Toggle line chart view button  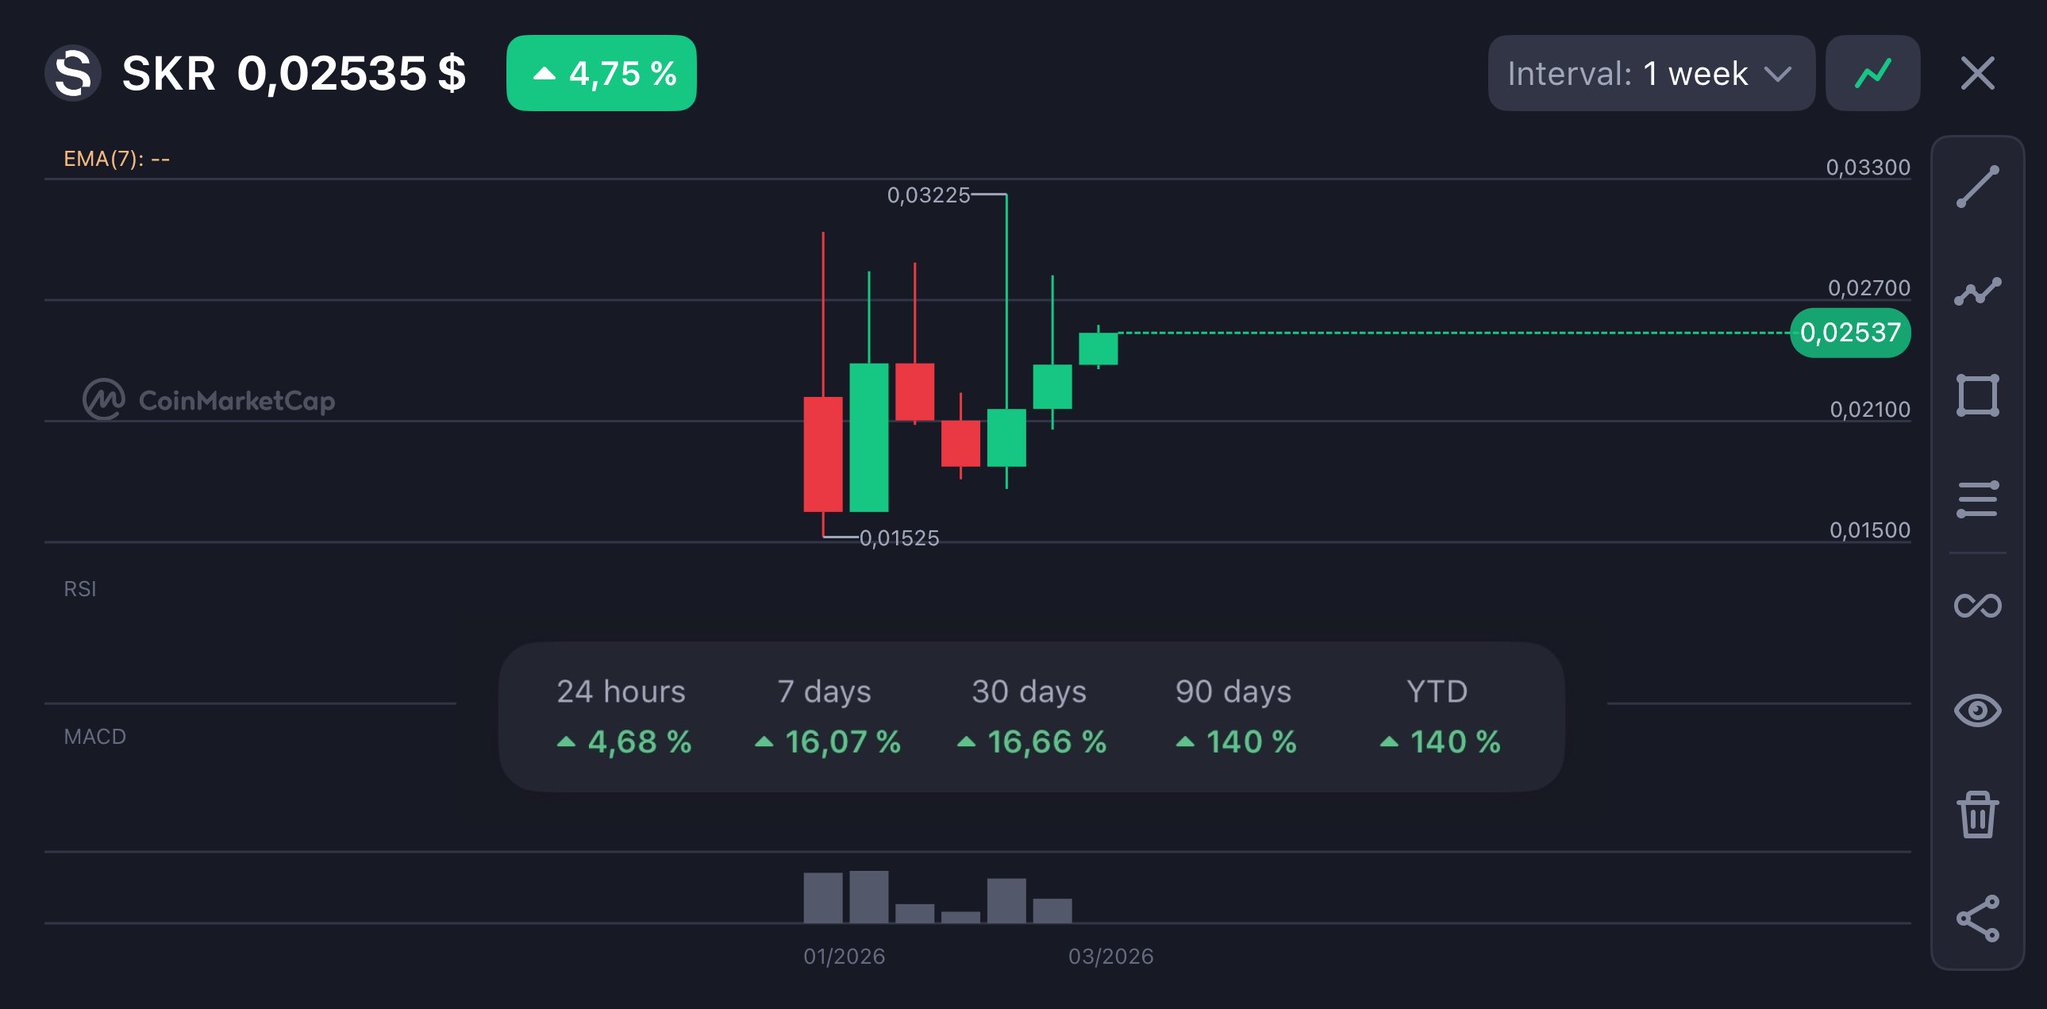(1872, 73)
